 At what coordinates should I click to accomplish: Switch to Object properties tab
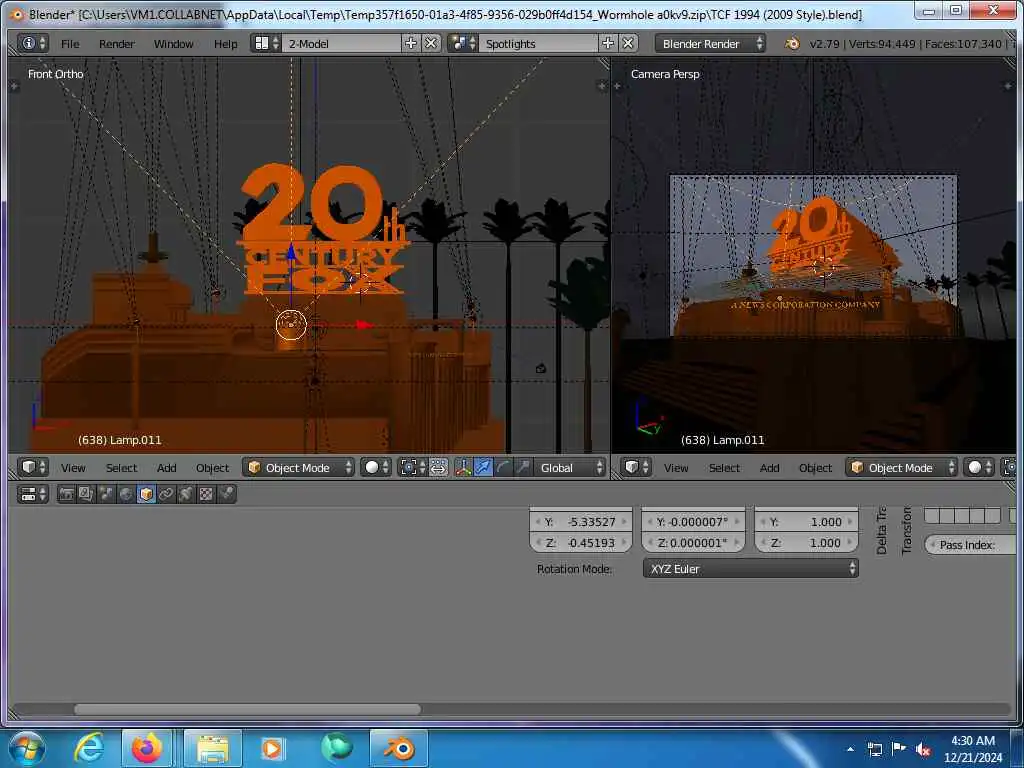[146, 494]
